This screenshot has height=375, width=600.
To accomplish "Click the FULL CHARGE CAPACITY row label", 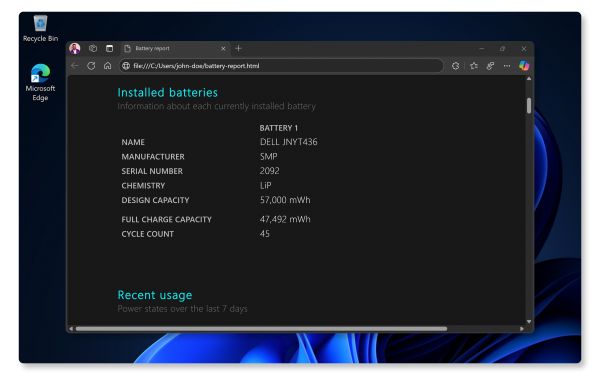I will tap(166, 220).
